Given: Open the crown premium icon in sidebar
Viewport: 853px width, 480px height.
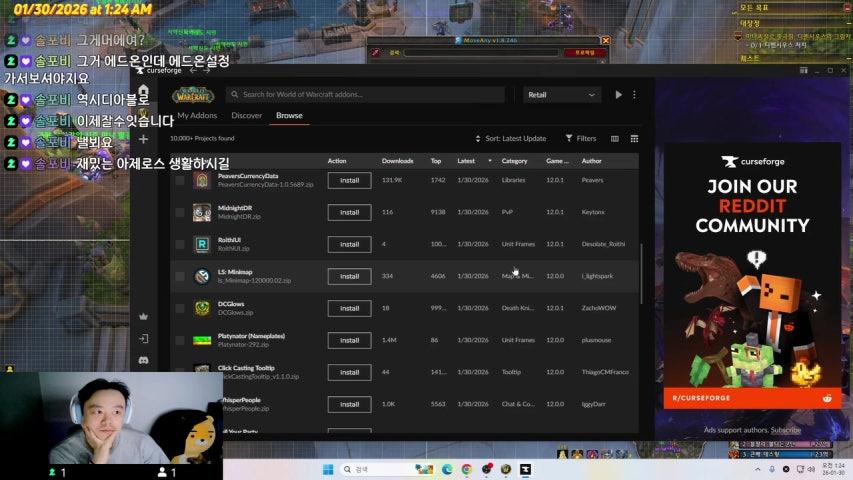Looking at the screenshot, I should coord(144,316).
